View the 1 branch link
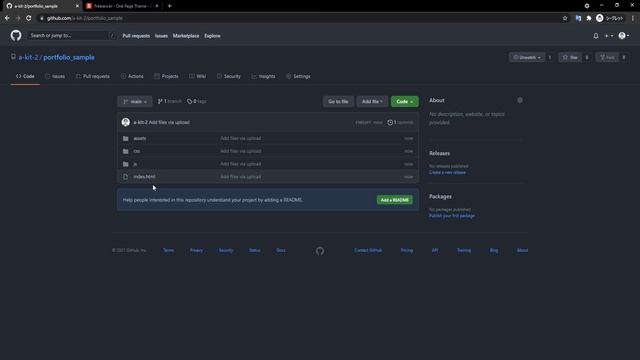 (x=169, y=101)
